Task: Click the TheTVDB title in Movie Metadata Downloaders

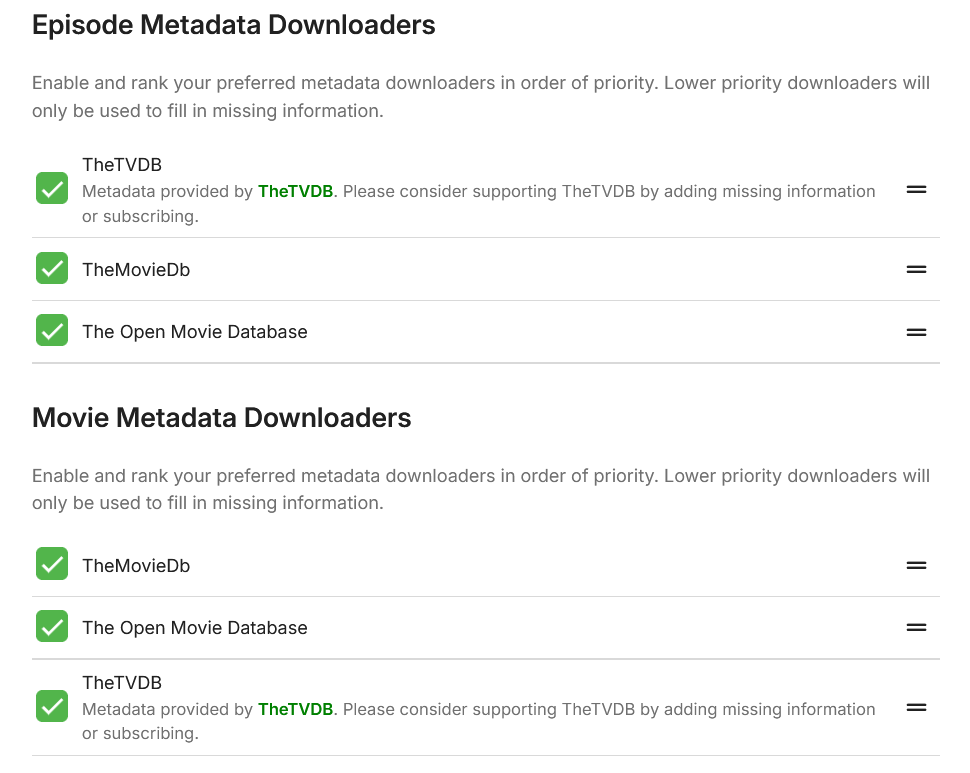Action: pyautogui.click(x=122, y=683)
